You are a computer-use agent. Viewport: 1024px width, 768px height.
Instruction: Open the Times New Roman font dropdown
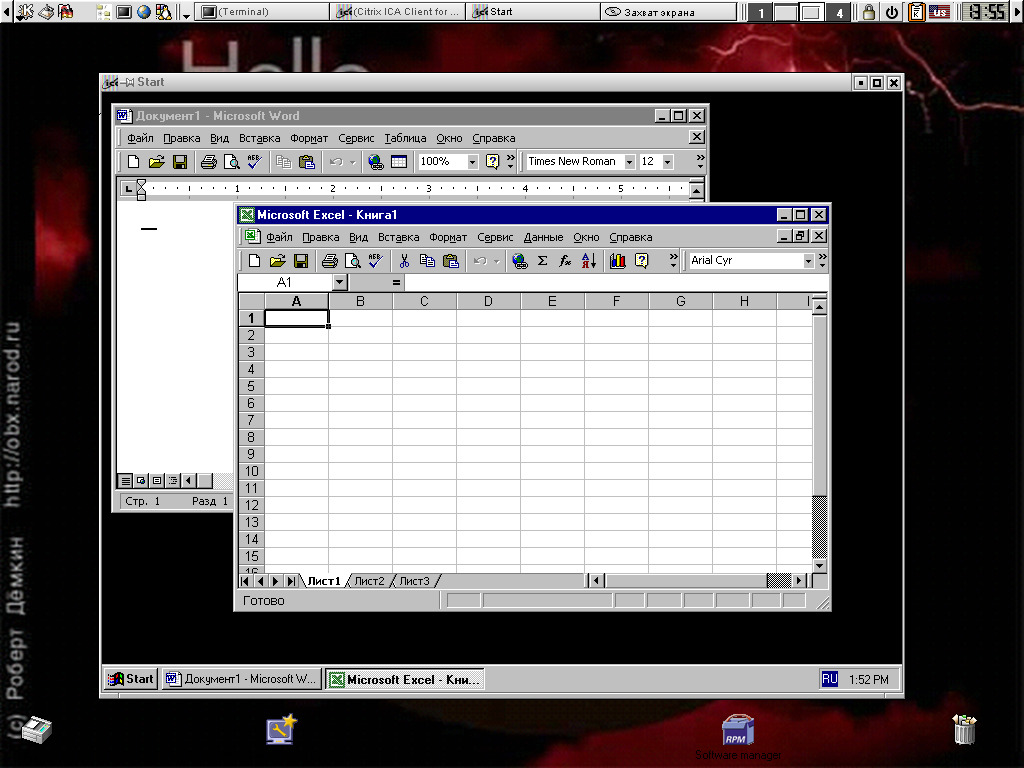tap(630, 162)
